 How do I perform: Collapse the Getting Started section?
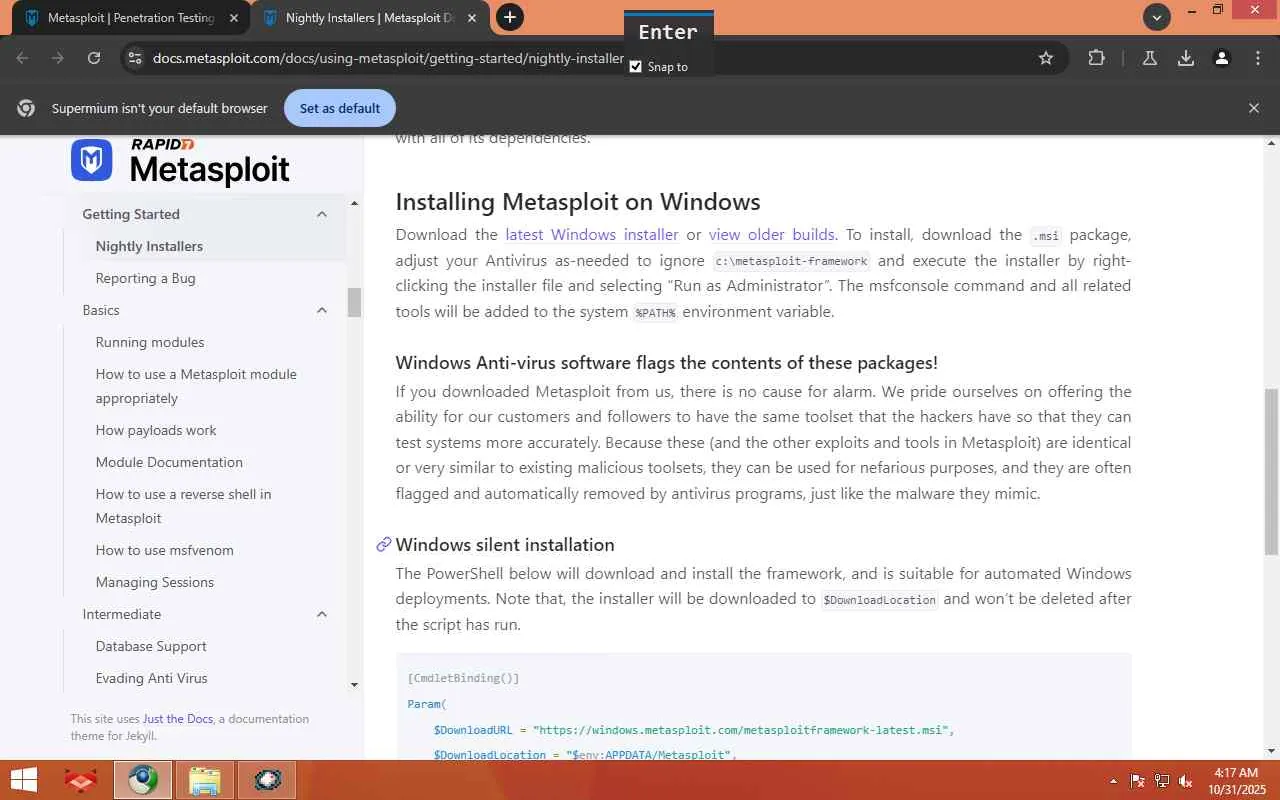pos(322,214)
